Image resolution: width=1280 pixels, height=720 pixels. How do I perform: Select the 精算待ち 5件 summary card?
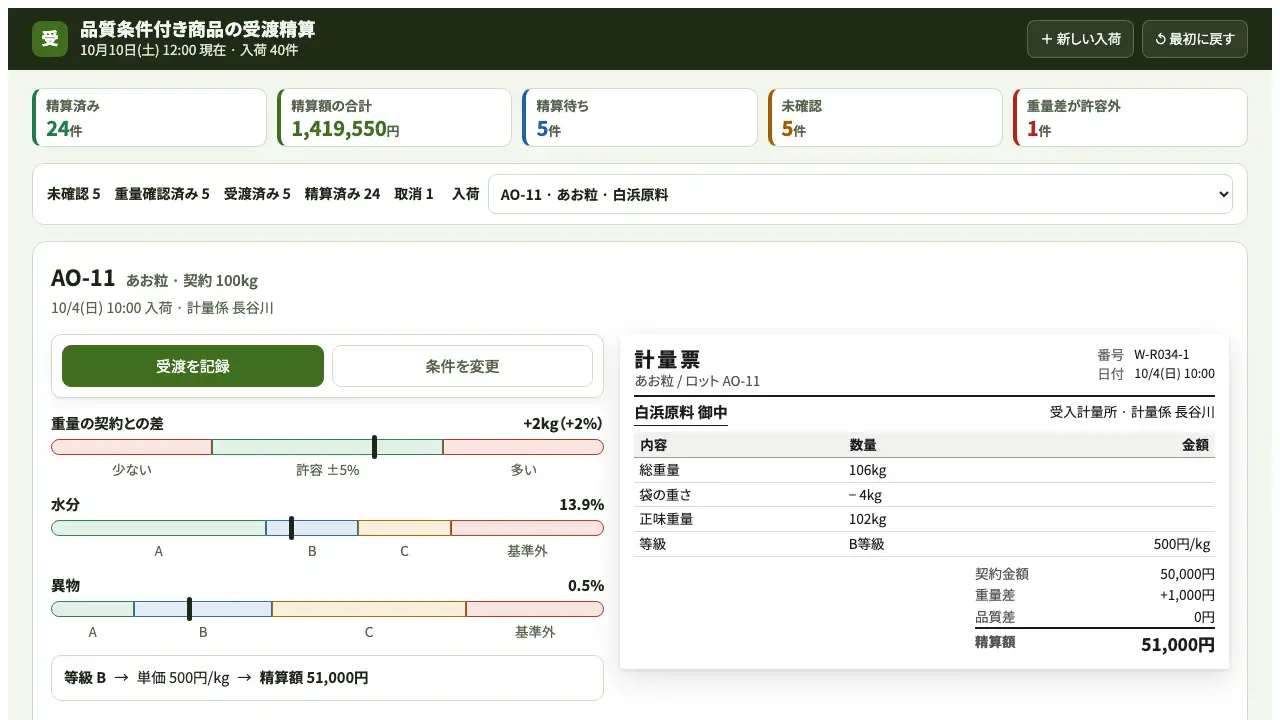tap(640, 118)
